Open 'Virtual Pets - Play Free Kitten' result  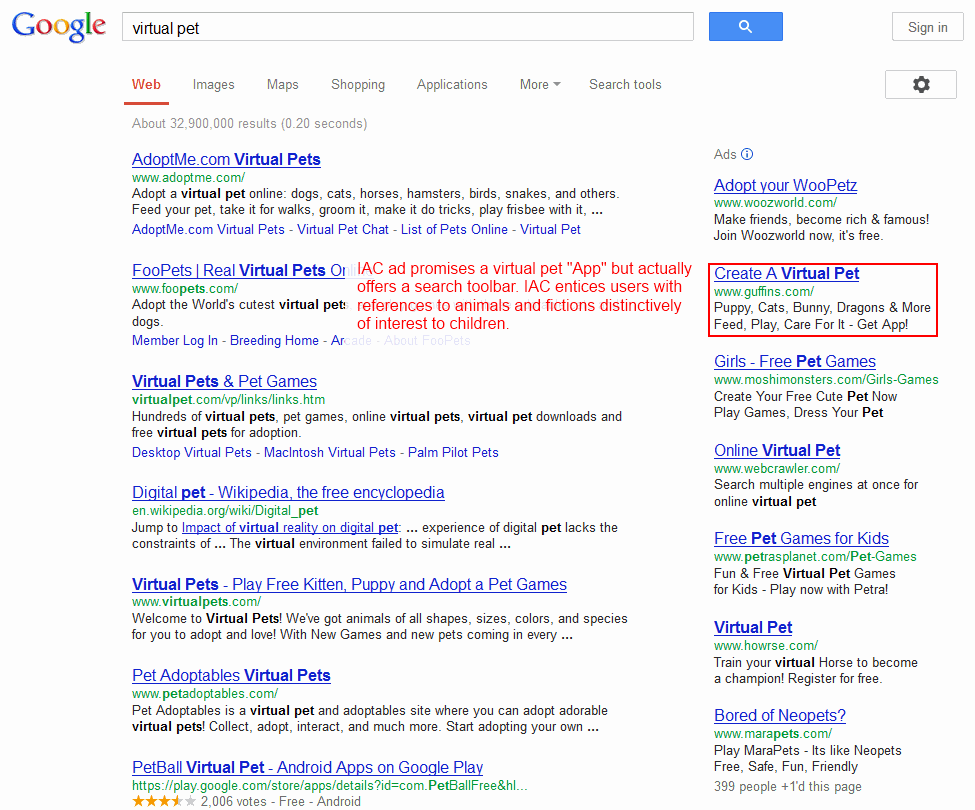pos(349,584)
